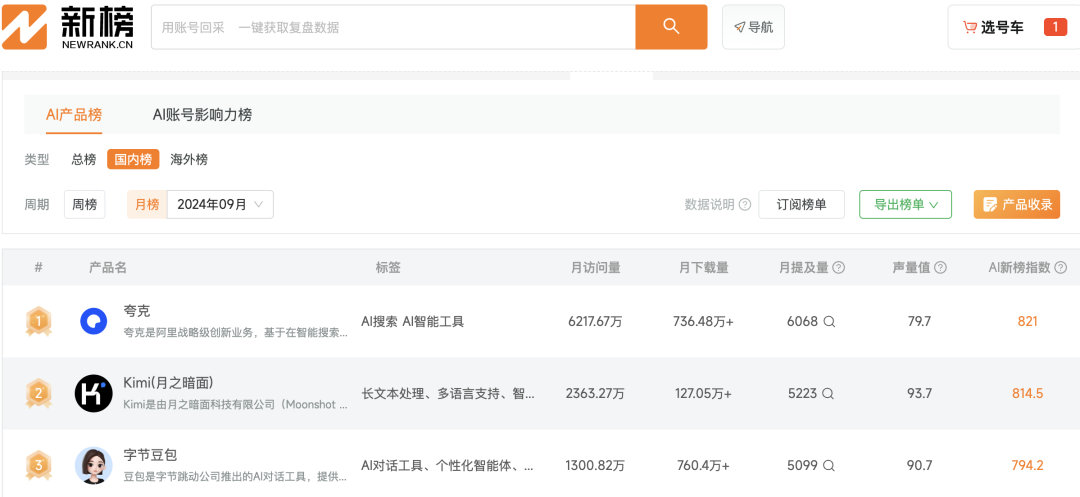Image resolution: width=1080 pixels, height=497 pixels.
Task: Click the orange 产品收录 button
Action: click(x=1017, y=204)
